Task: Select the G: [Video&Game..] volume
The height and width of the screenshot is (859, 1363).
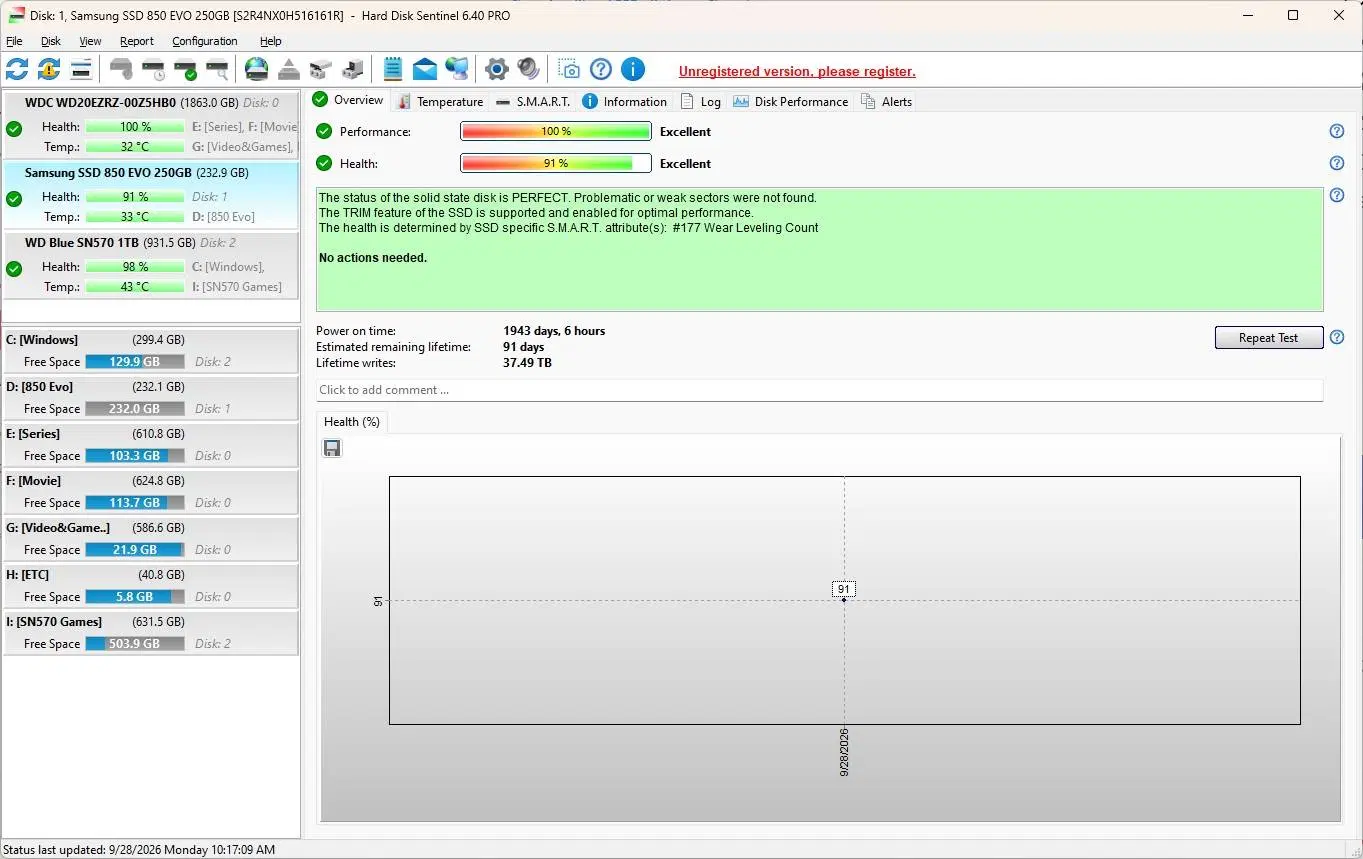Action: [151, 538]
